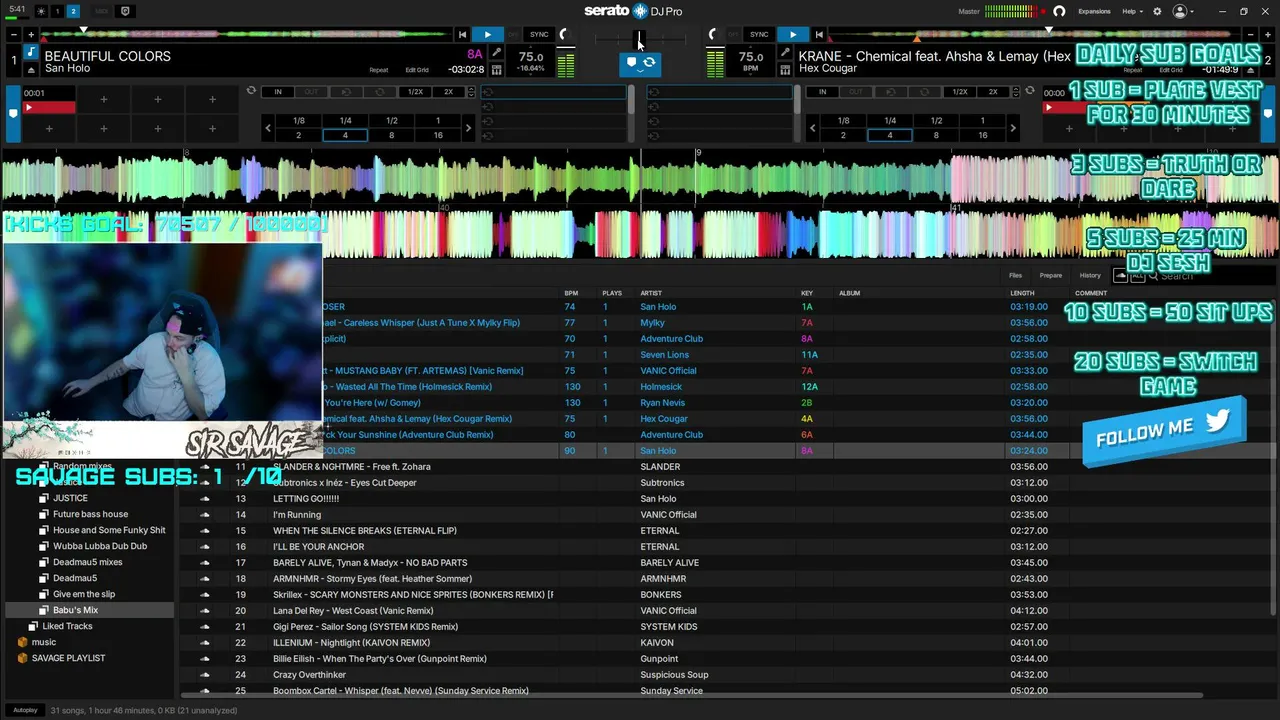
Task: Click Edit Grid on the left deck
Action: [x=417, y=70]
